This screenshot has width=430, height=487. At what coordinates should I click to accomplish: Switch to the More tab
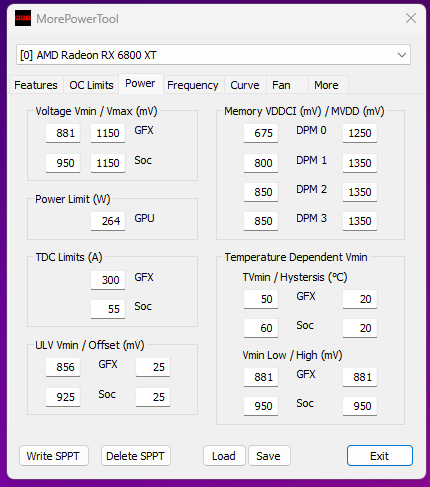pos(326,85)
